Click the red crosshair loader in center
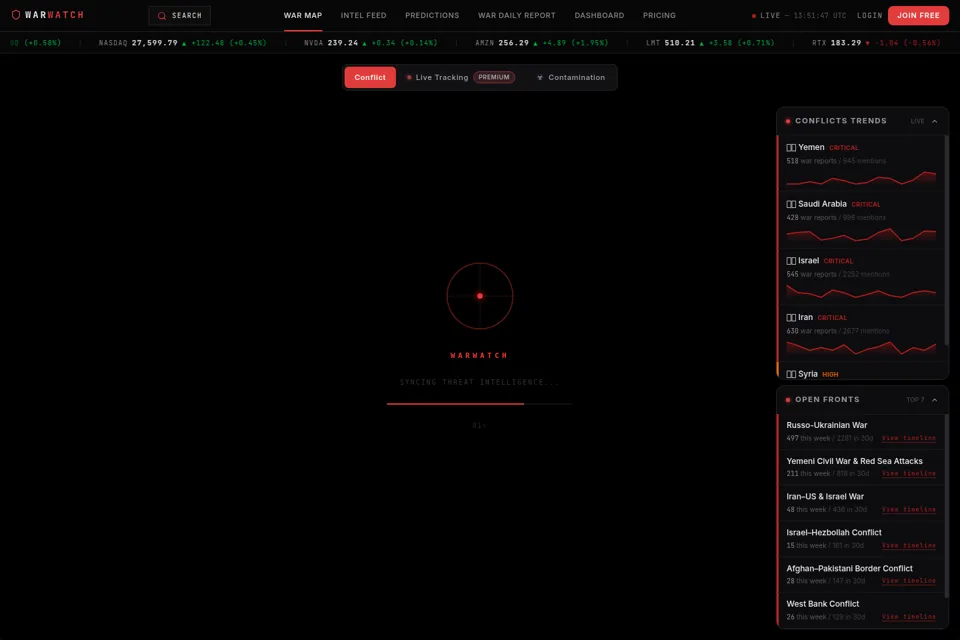This screenshot has height=640, width=960. 479,296
